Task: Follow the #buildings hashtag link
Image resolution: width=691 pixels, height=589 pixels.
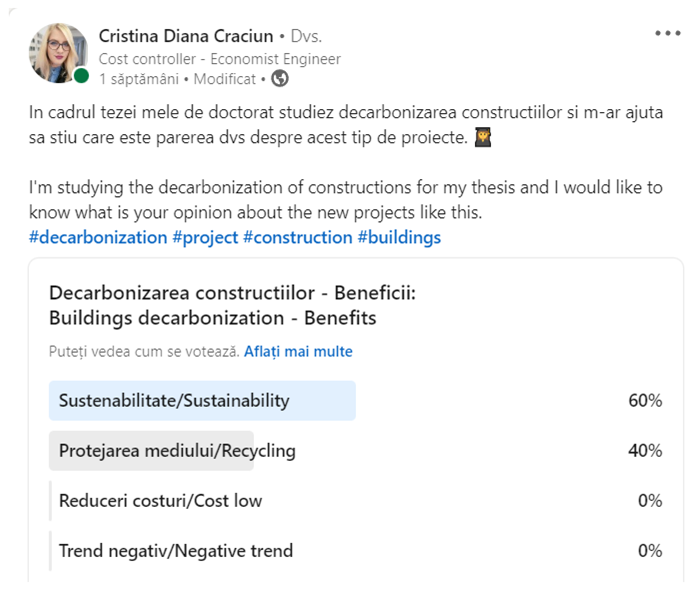Action: (x=399, y=237)
